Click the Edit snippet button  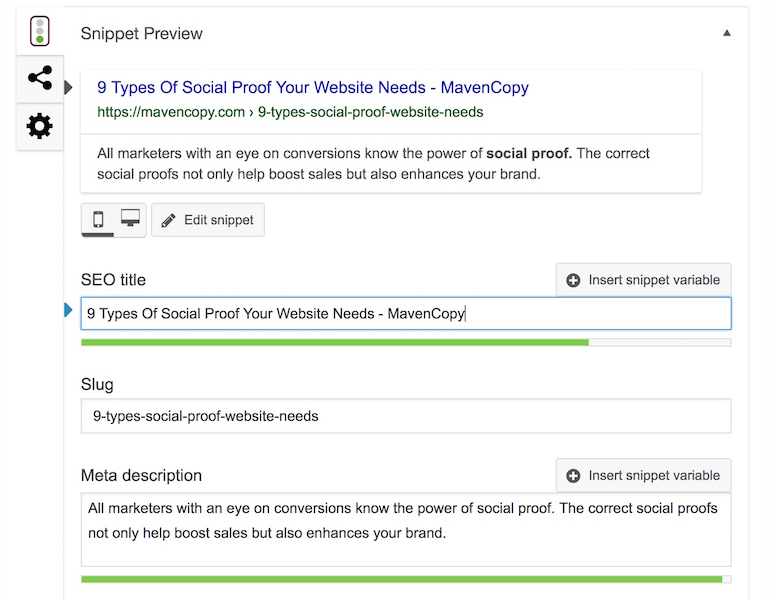click(208, 220)
